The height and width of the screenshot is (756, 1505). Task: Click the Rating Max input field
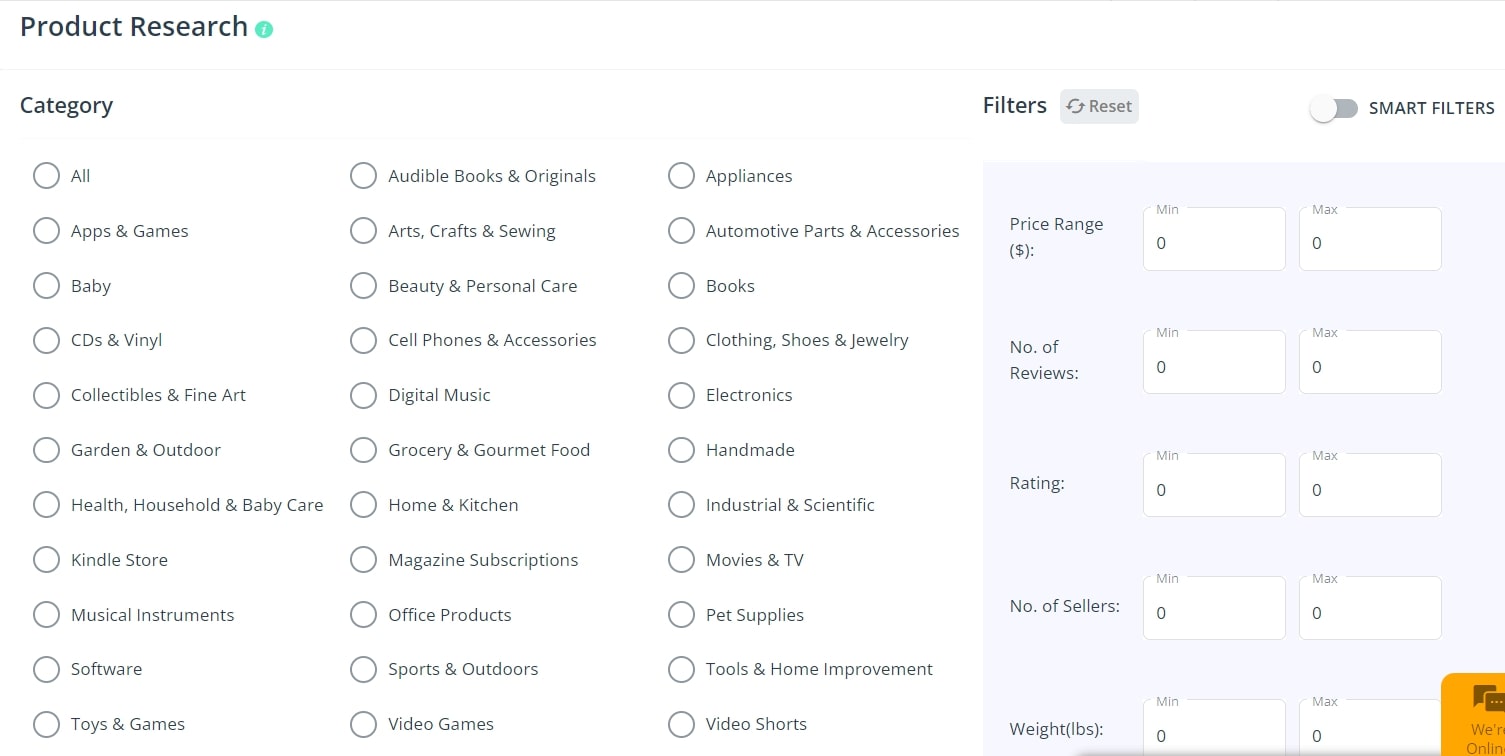(x=1370, y=485)
